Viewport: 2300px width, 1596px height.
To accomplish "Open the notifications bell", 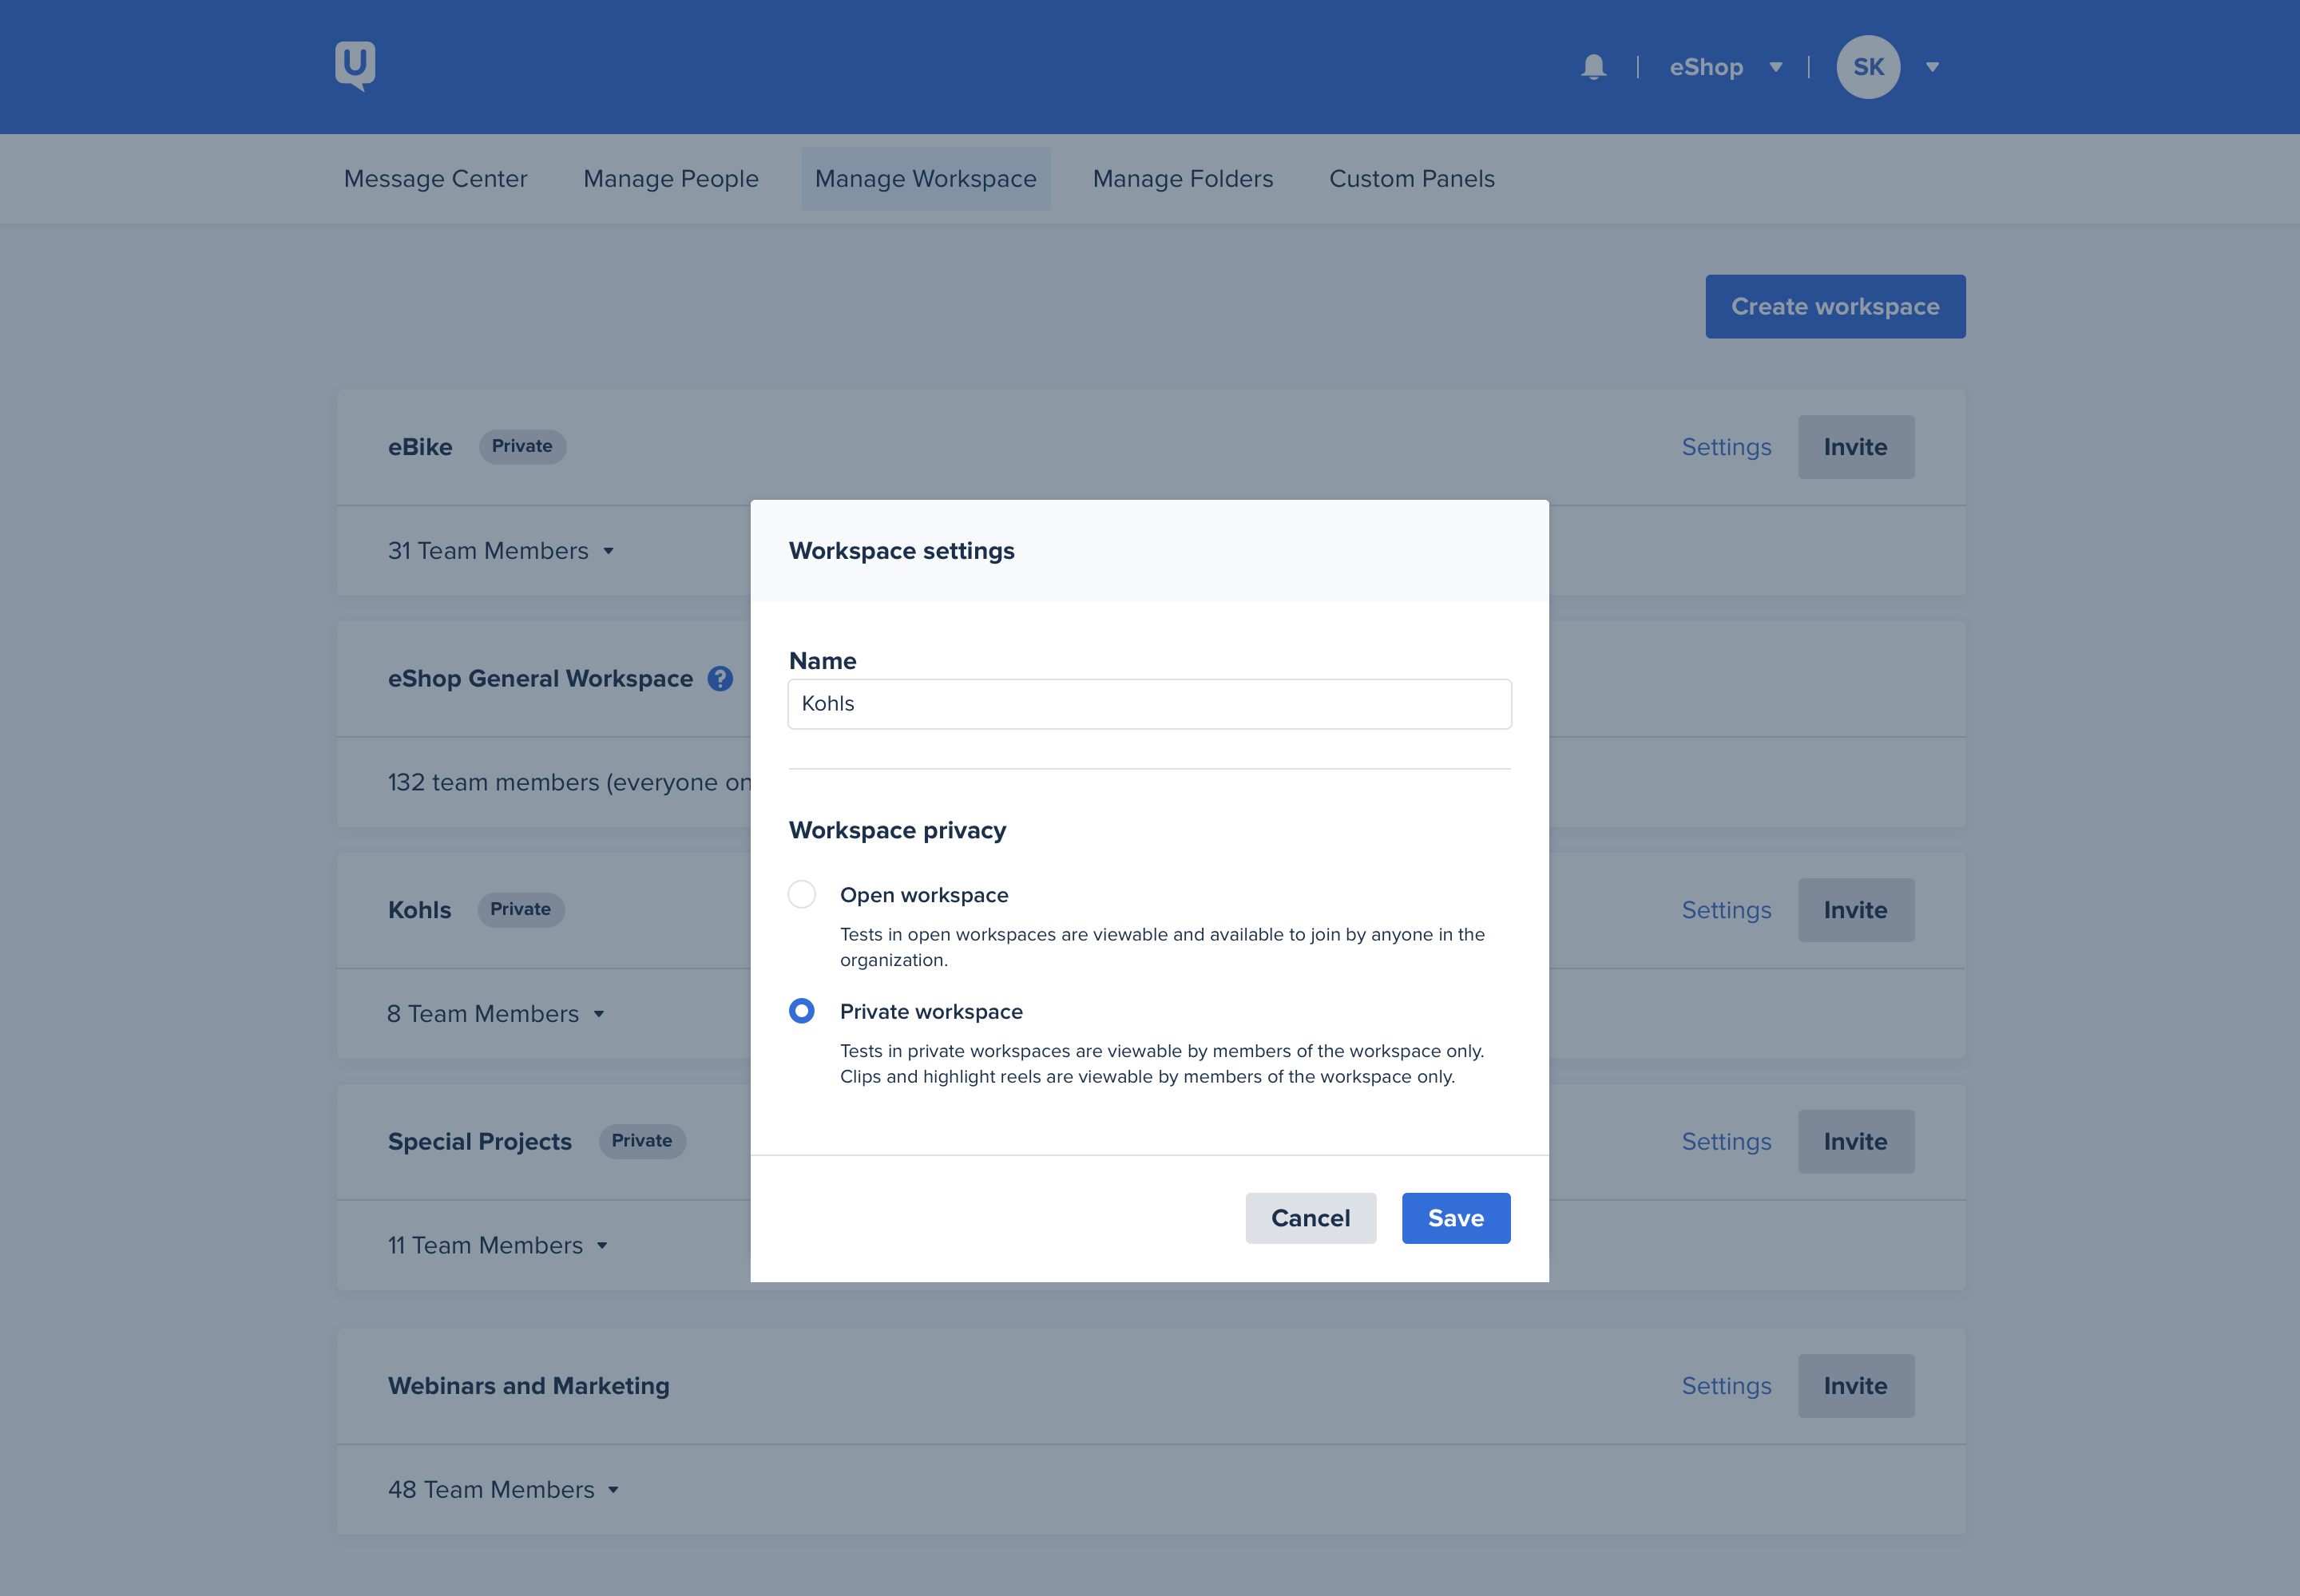I will 1593,67.
